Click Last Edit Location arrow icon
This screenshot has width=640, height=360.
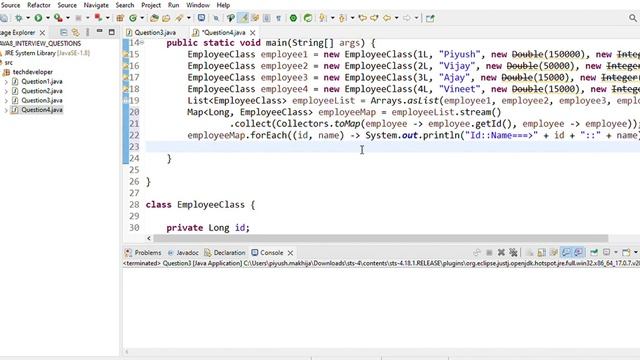[362, 18]
